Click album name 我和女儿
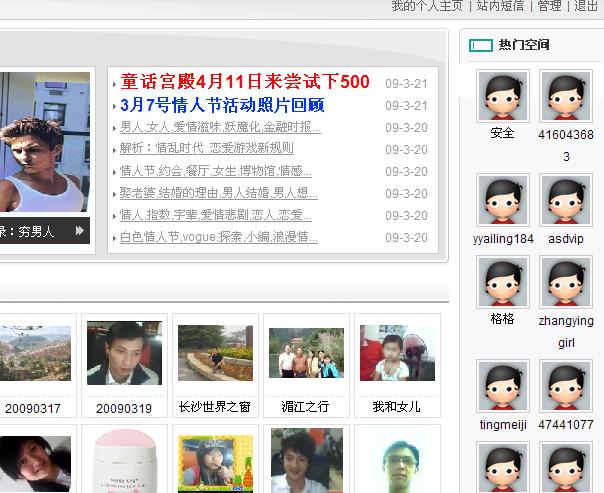 (396, 407)
